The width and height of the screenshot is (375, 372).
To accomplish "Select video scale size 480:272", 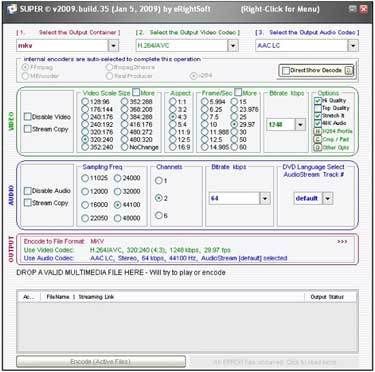I will 124,132.
